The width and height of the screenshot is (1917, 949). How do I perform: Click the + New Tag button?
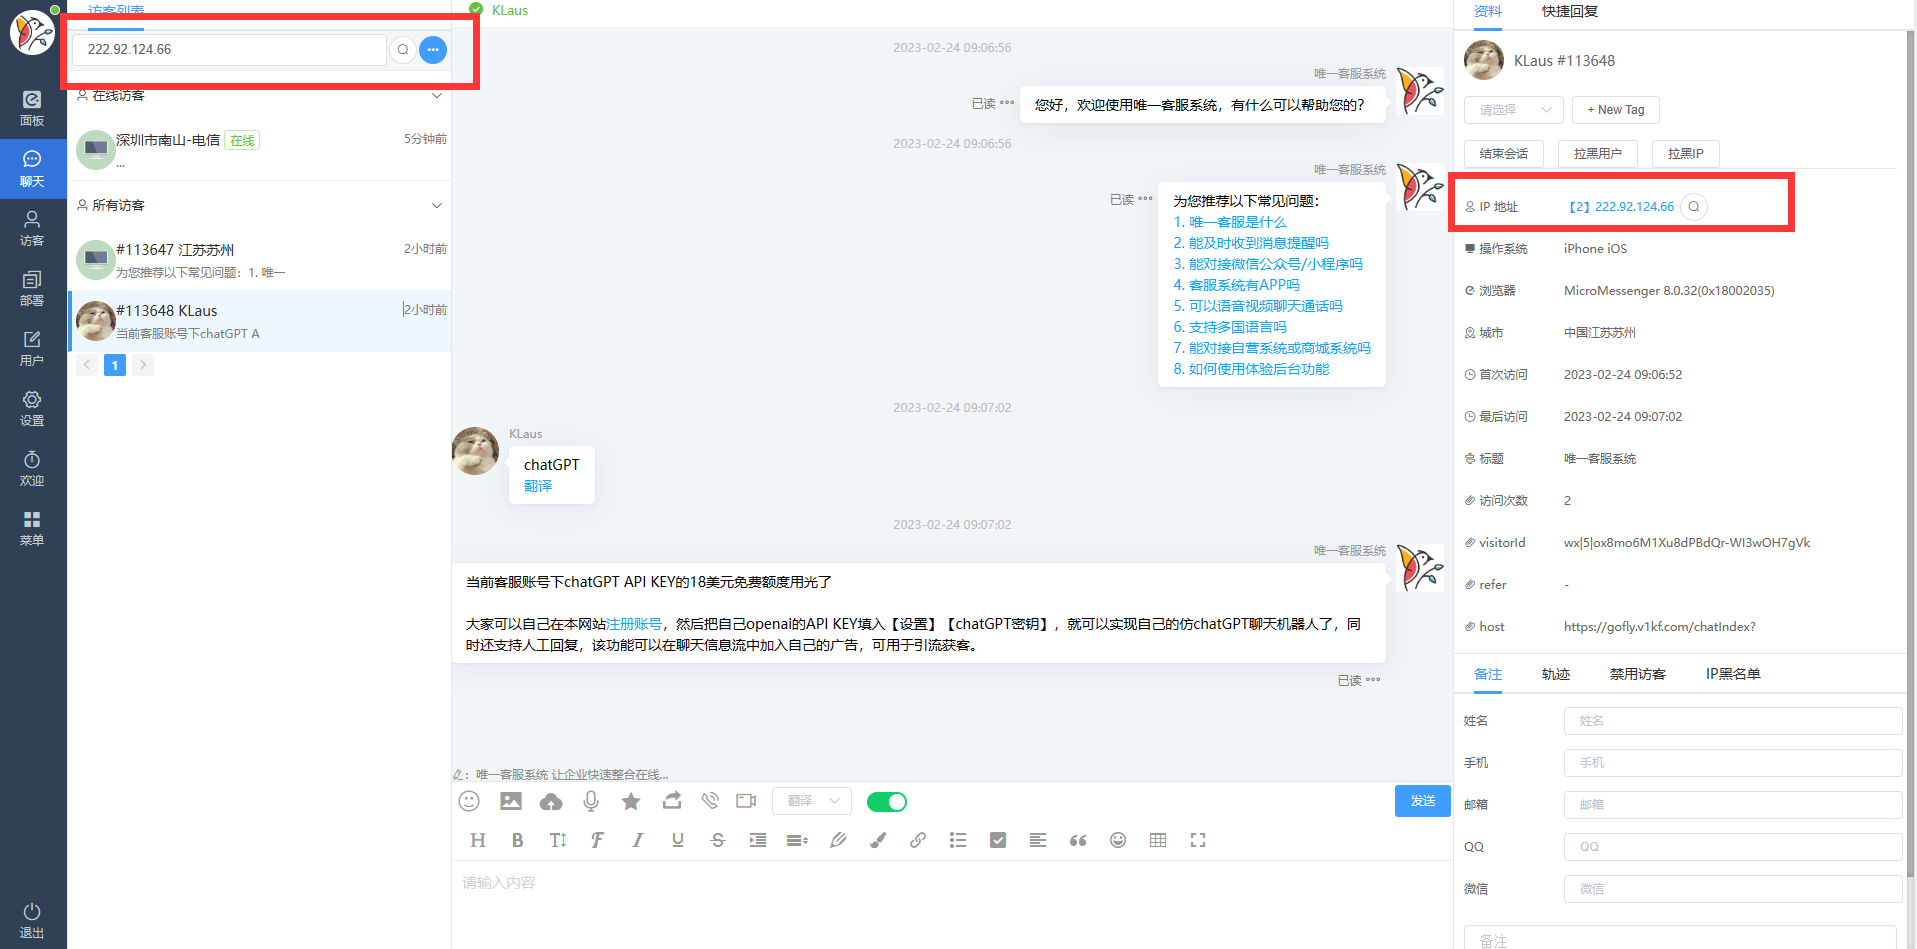(1616, 110)
